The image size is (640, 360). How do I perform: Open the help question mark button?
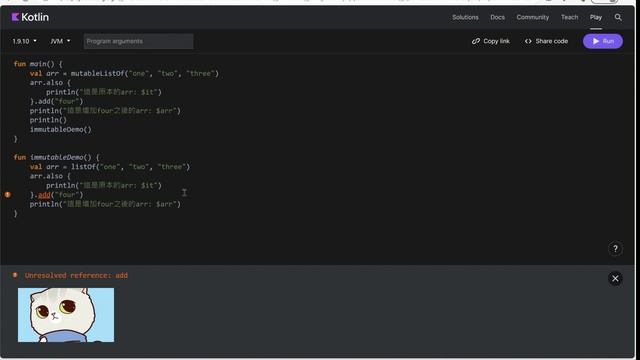[615, 249]
